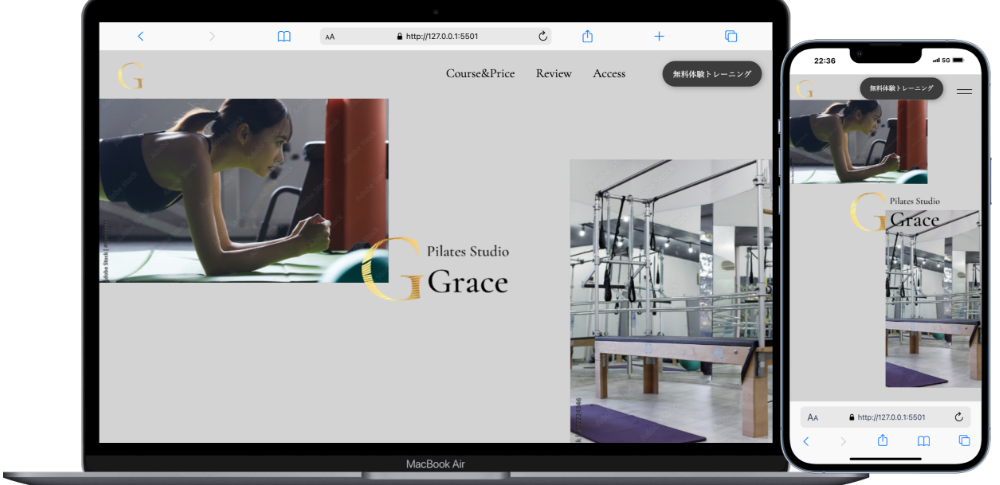Tap the 無料体験トレーニング button on the iPhone
The height and width of the screenshot is (485, 1000).
[x=901, y=89]
